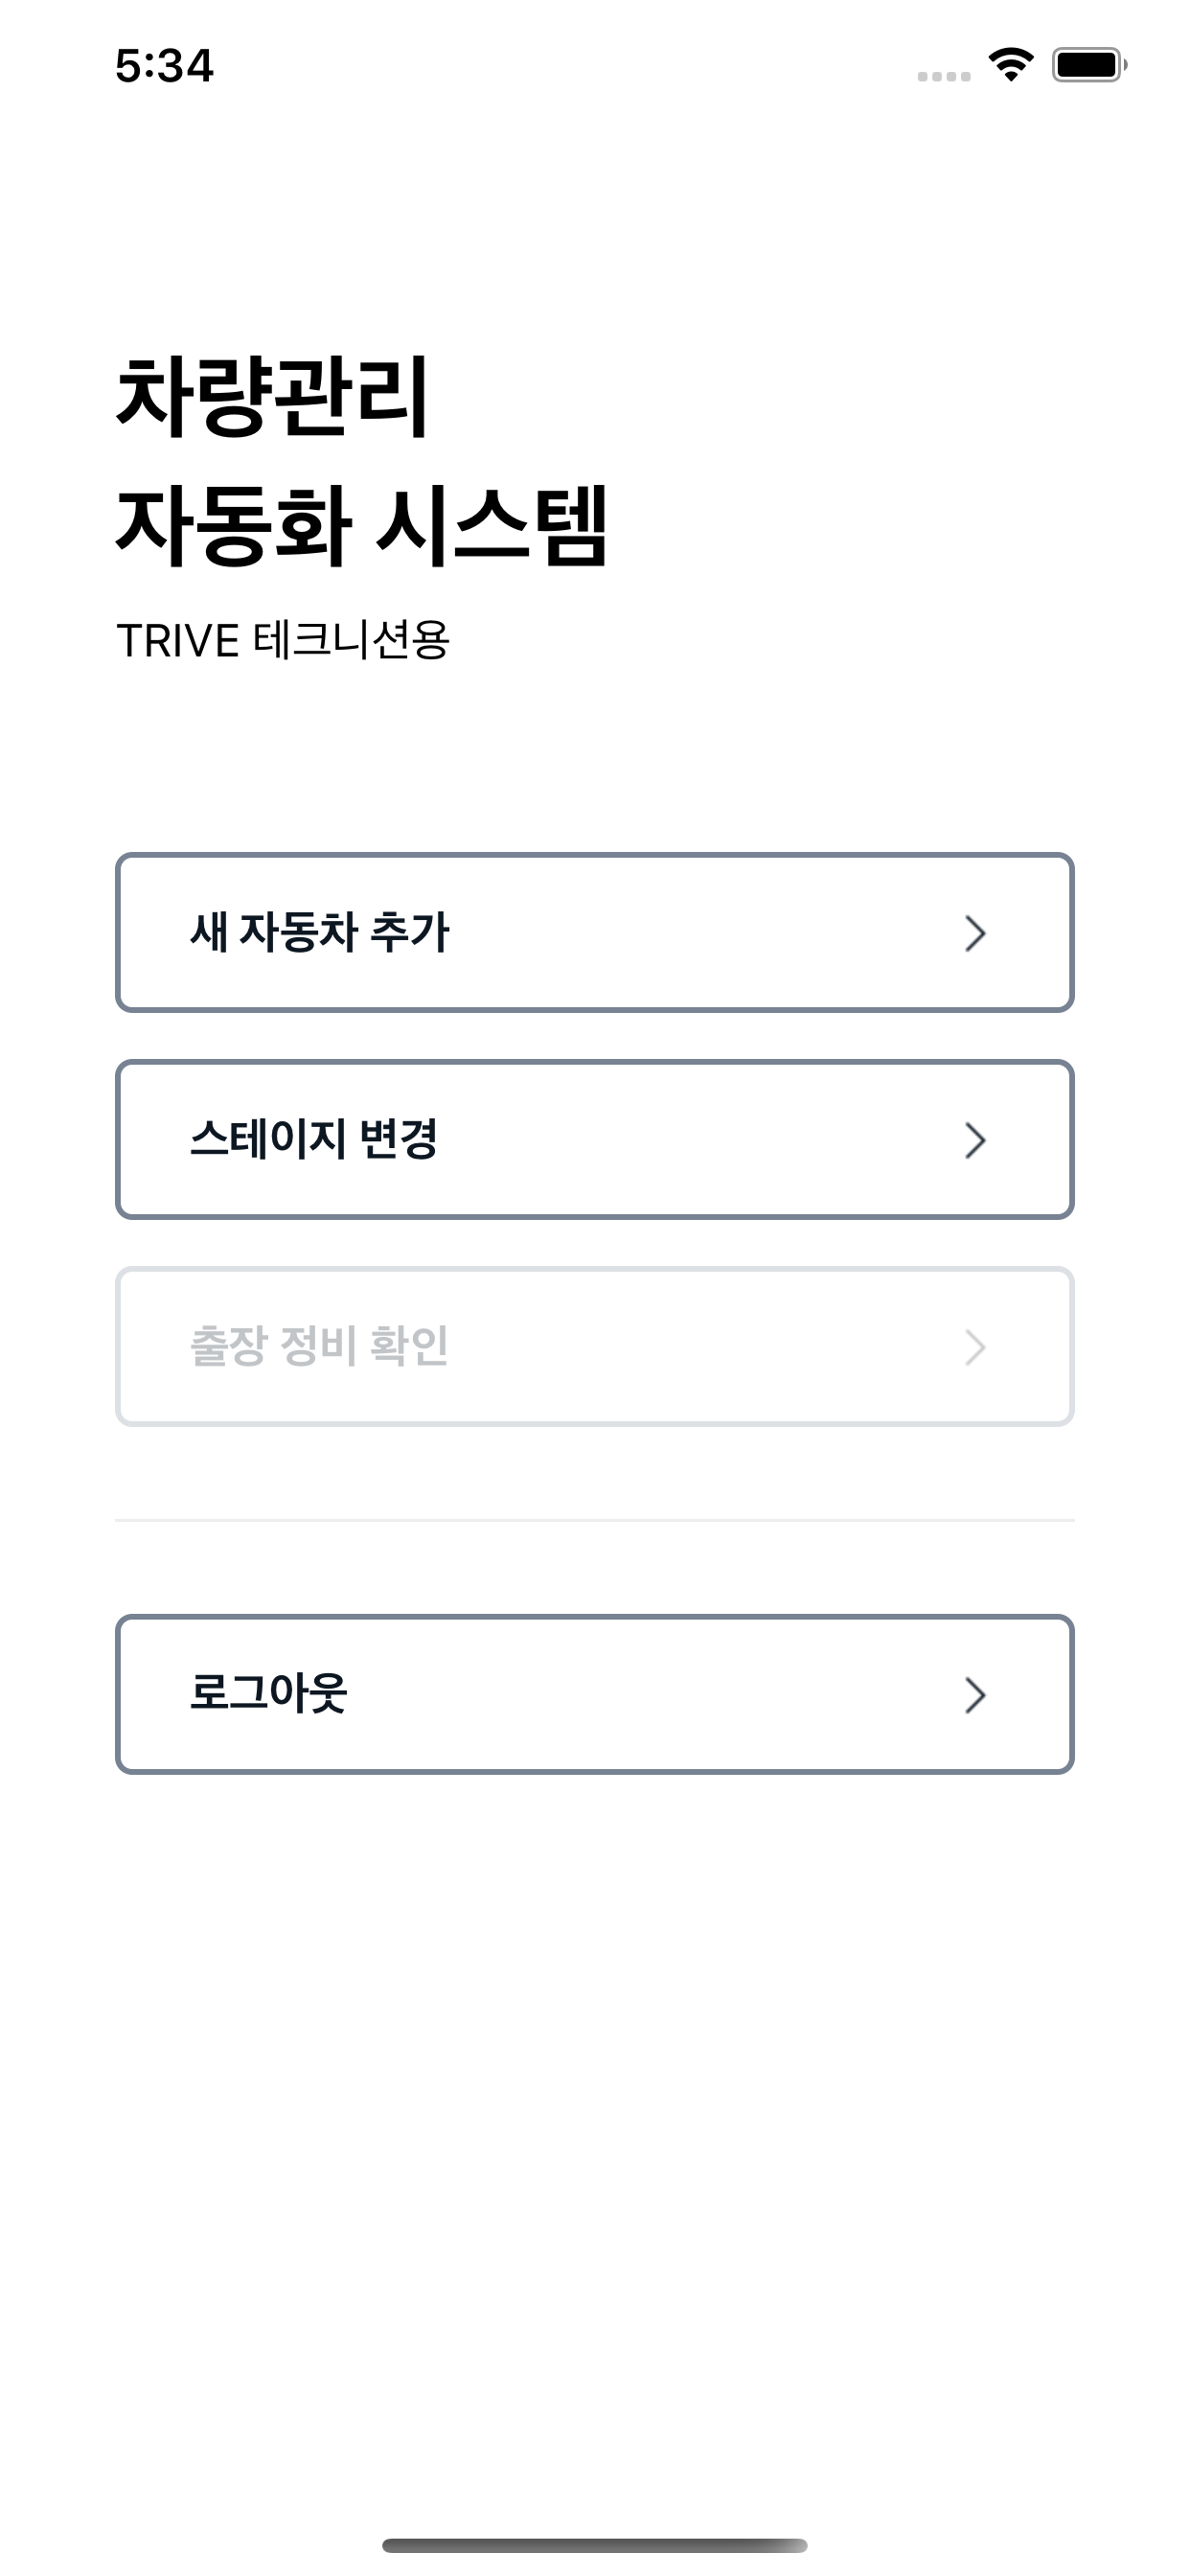Tap the cellular signal dots
This screenshot has height=2576, width=1190.
click(x=944, y=76)
